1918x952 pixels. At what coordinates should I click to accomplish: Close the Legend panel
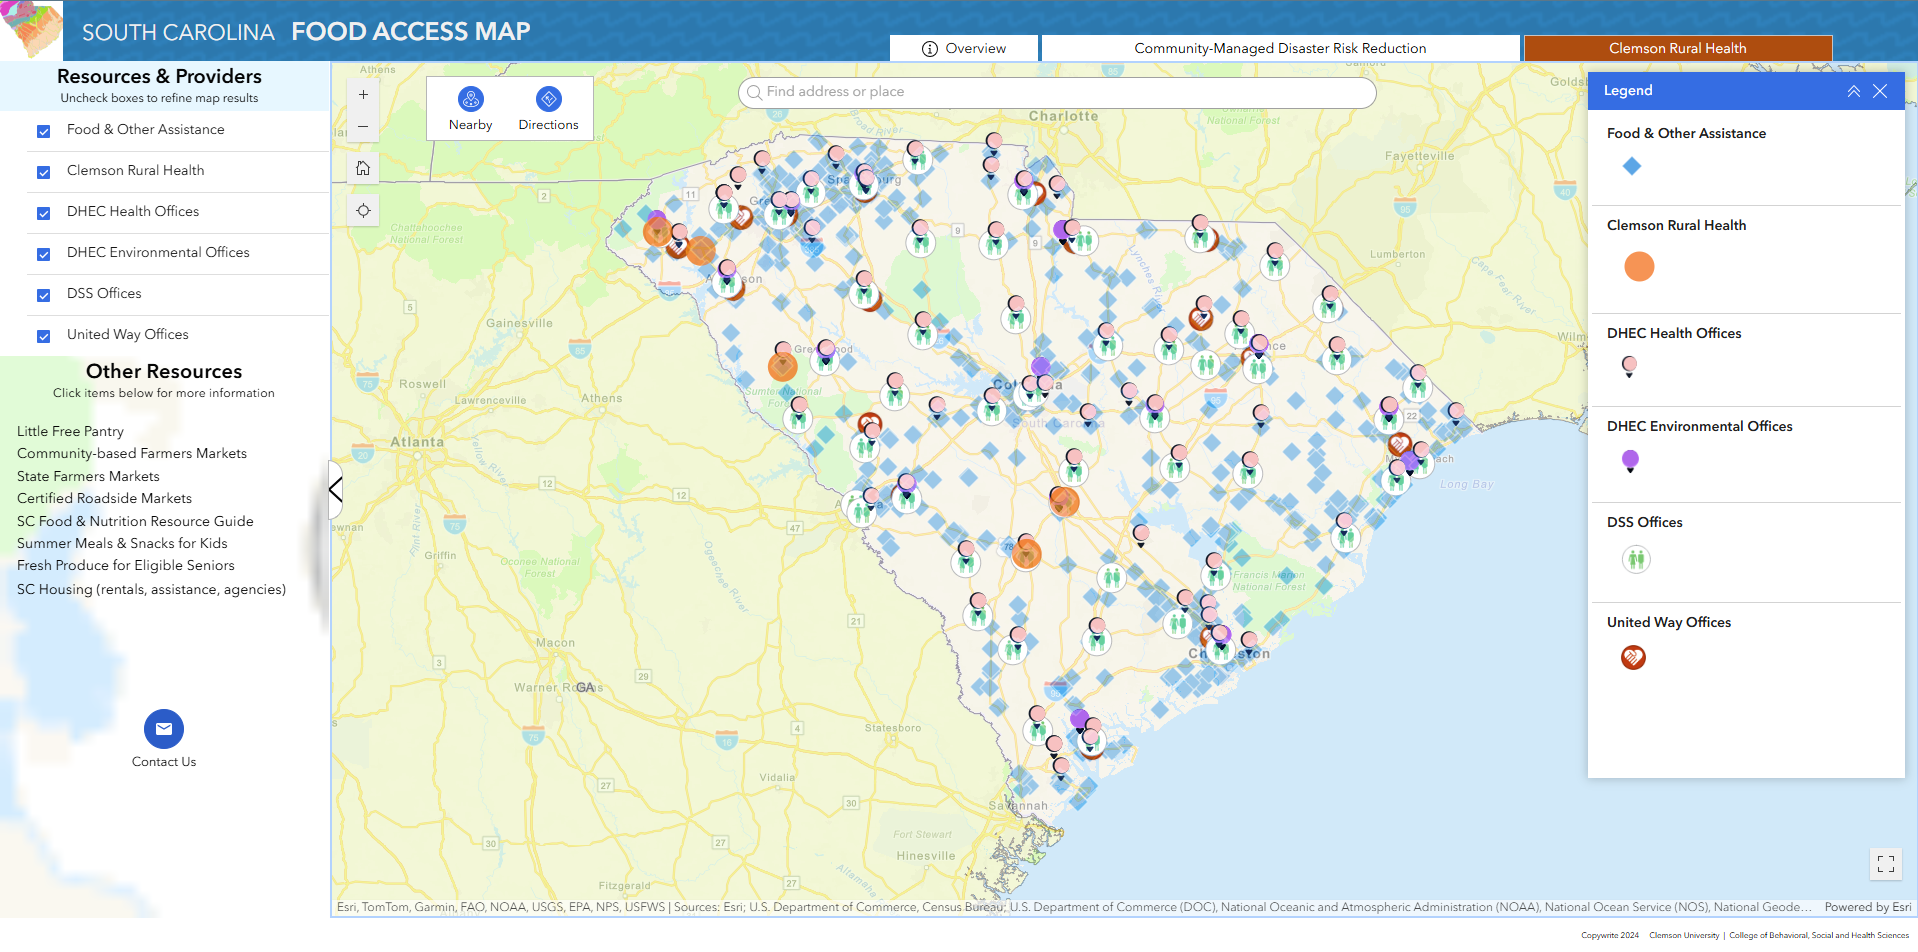1880,91
